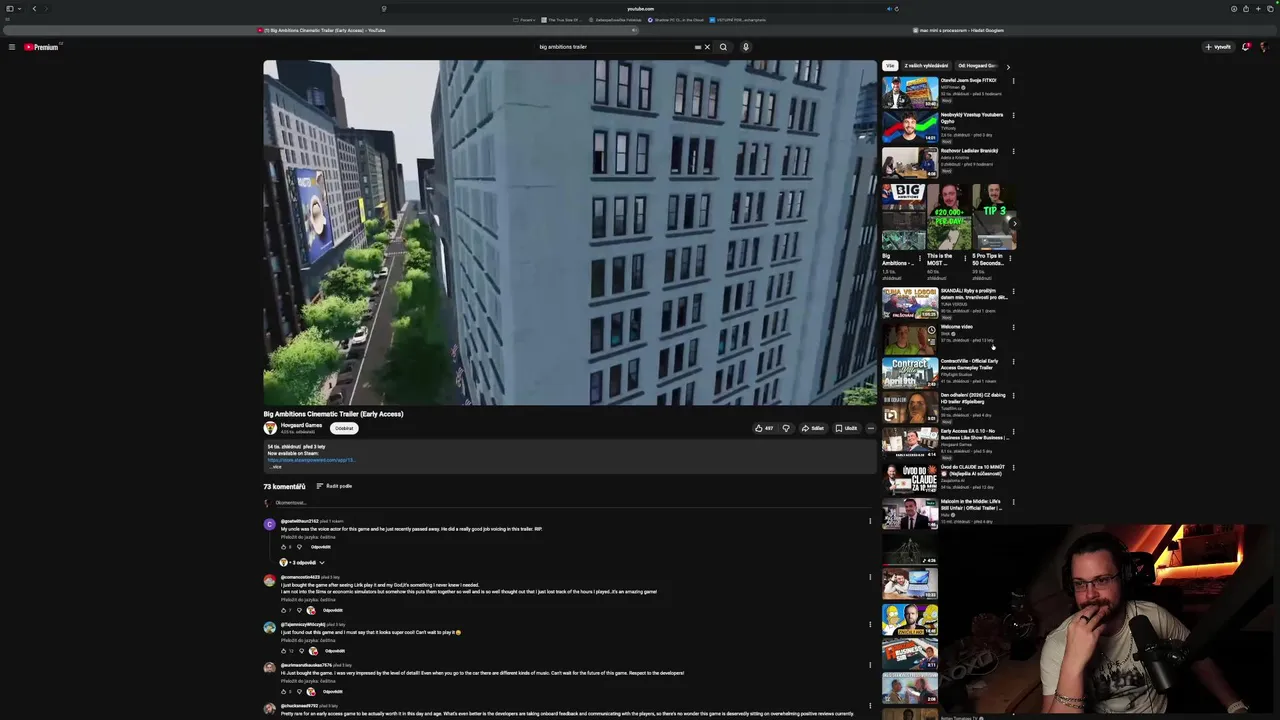Like the first comment about voice actor
The height and width of the screenshot is (720, 1280).
pos(284,547)
